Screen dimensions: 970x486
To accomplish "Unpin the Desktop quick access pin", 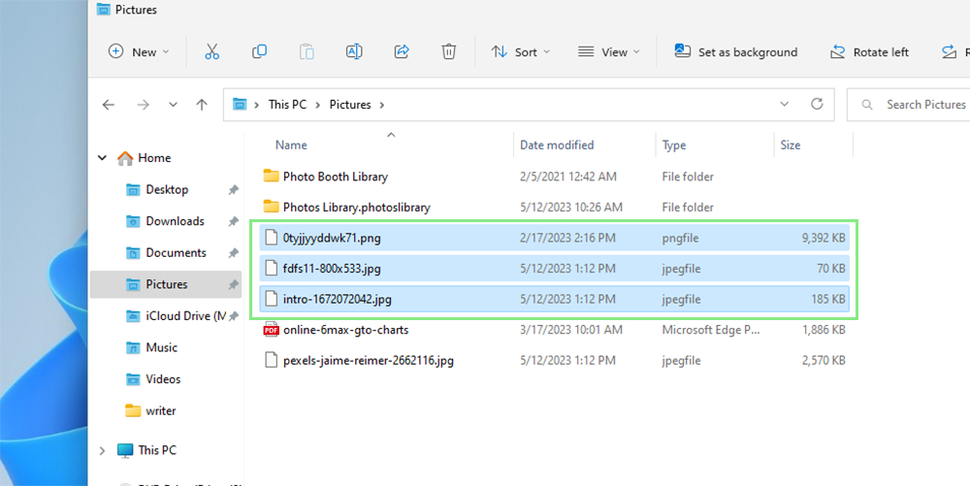I will click(x=233, y=190).
